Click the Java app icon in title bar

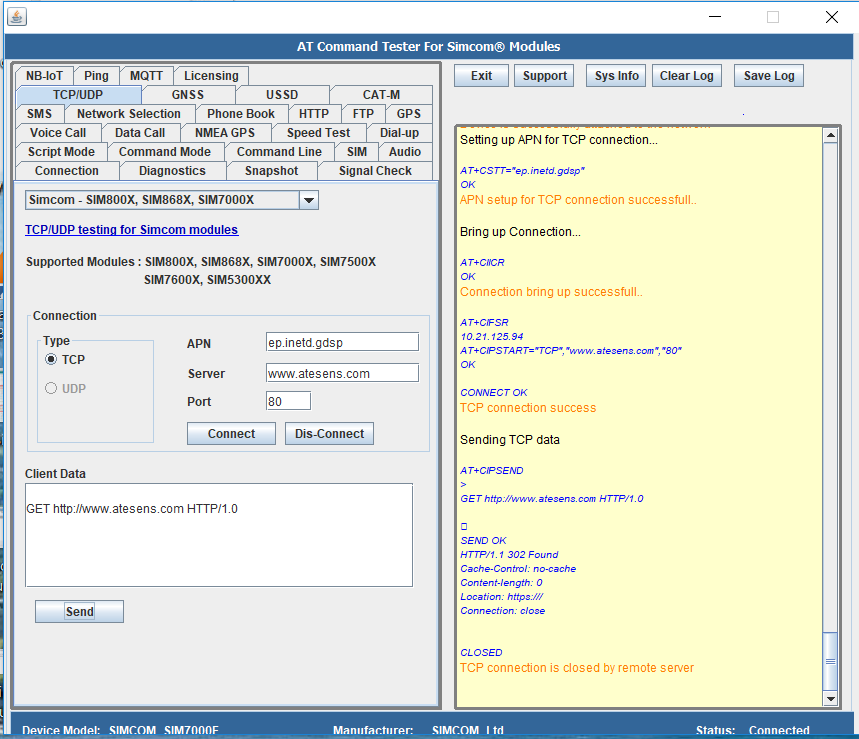tap(17, 17)
